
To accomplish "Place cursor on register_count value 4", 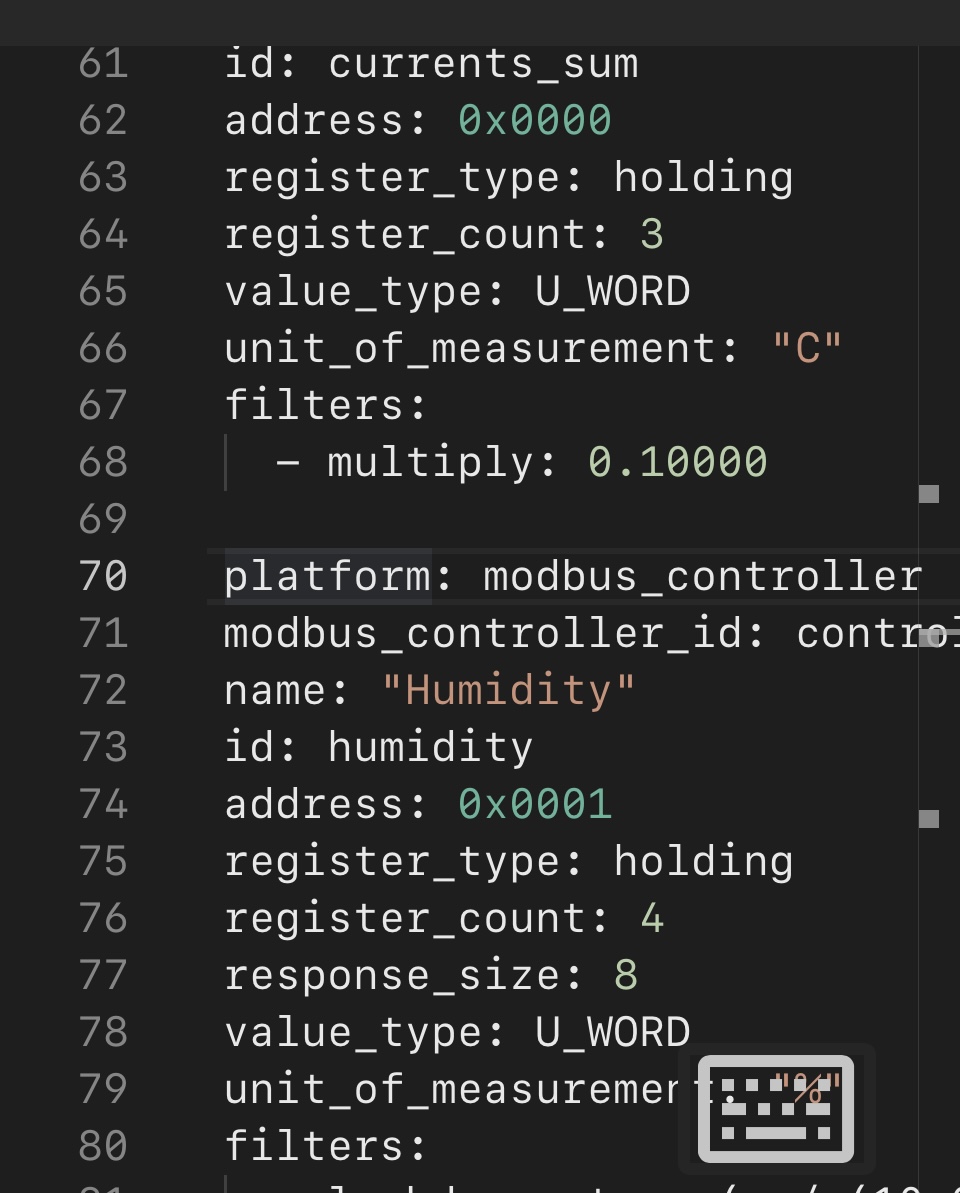I will point(651,918).
